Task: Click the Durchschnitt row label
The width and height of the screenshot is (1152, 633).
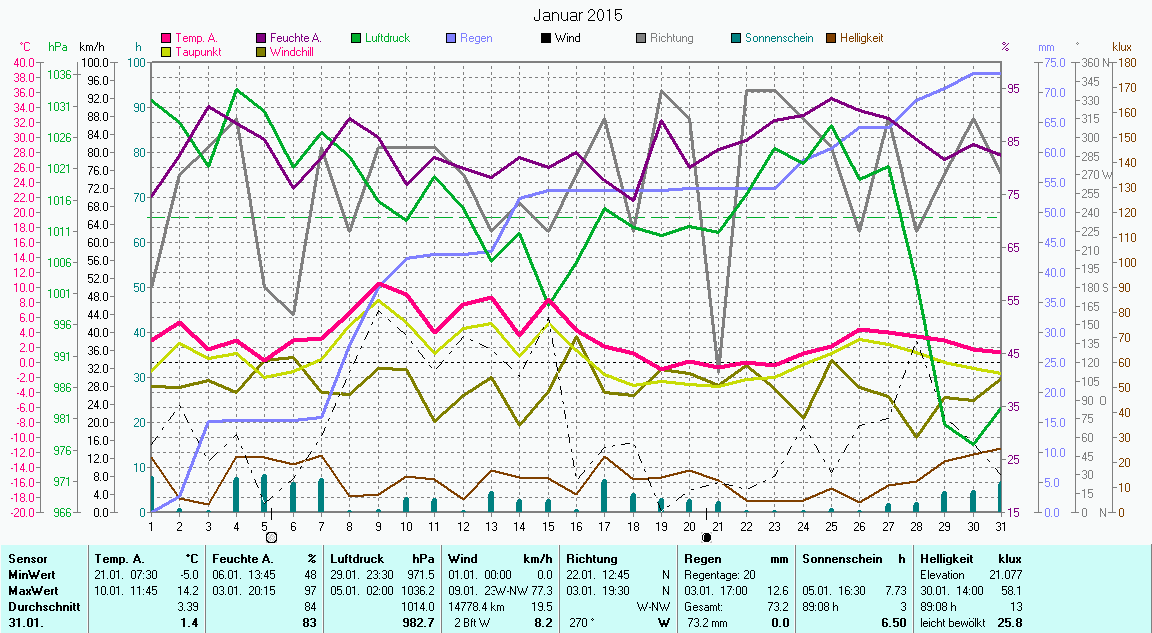Action: tap(39, 607)
